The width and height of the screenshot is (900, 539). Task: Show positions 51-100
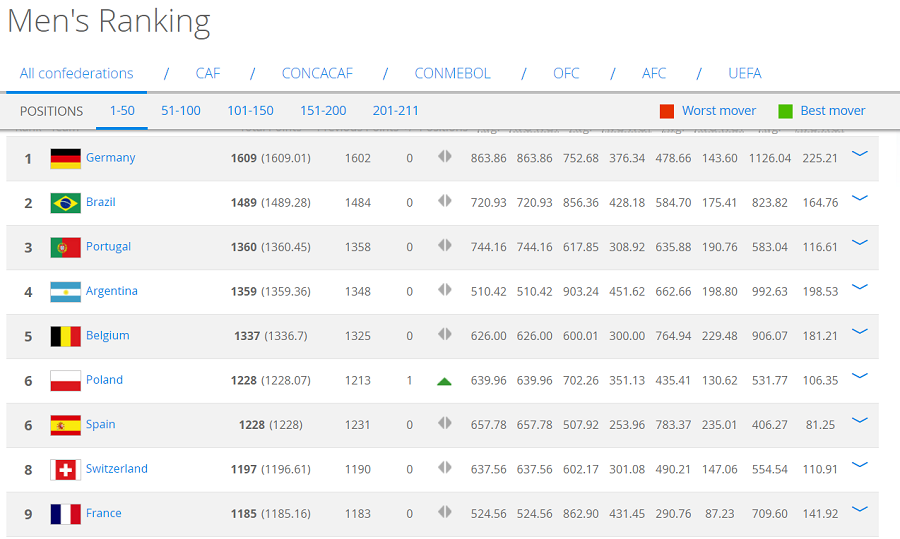(181, 111)
